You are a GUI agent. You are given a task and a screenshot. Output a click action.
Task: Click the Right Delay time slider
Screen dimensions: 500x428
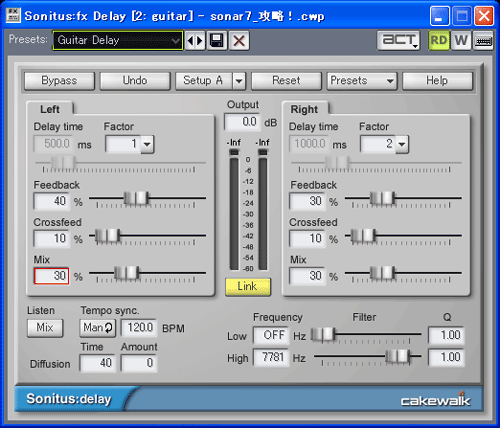point(376,164)
